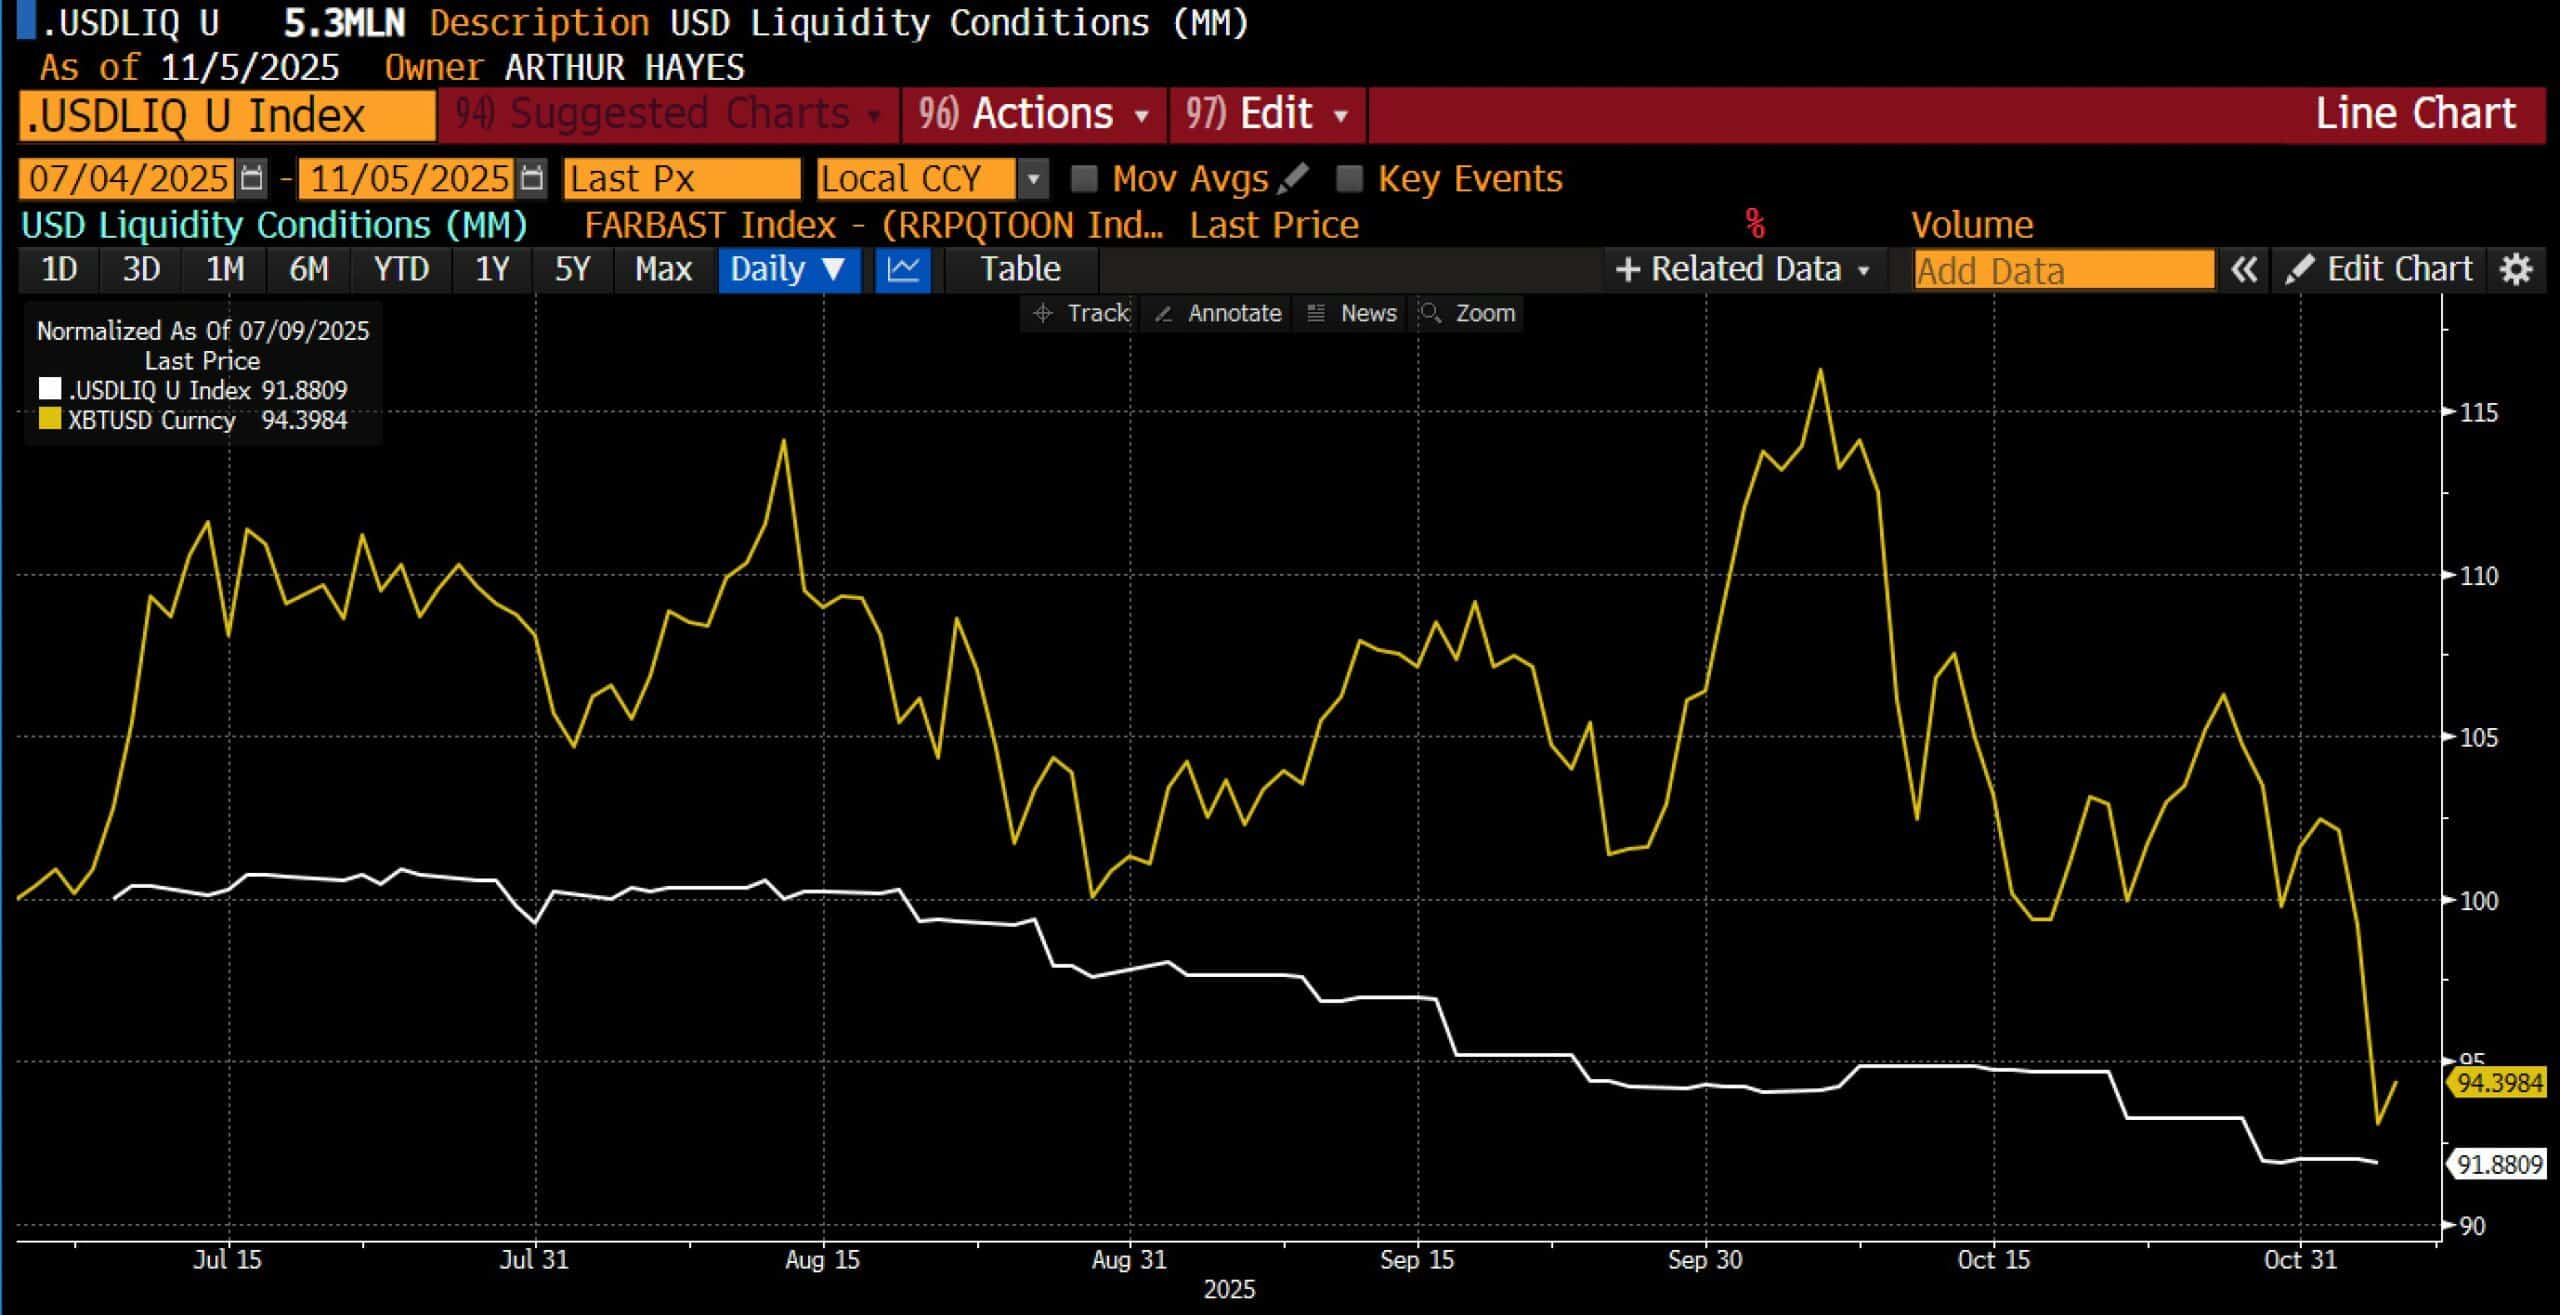Activate the Track crosshair tool
The width and height of the screenshot is (2560, 1315).
point(1081,313)
